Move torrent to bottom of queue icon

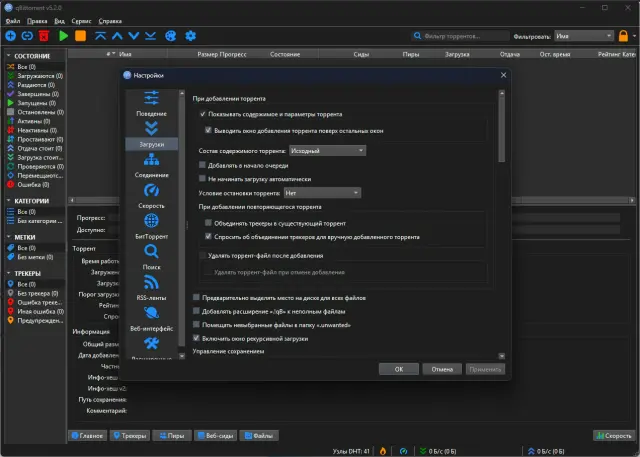(x=151, y=36)
